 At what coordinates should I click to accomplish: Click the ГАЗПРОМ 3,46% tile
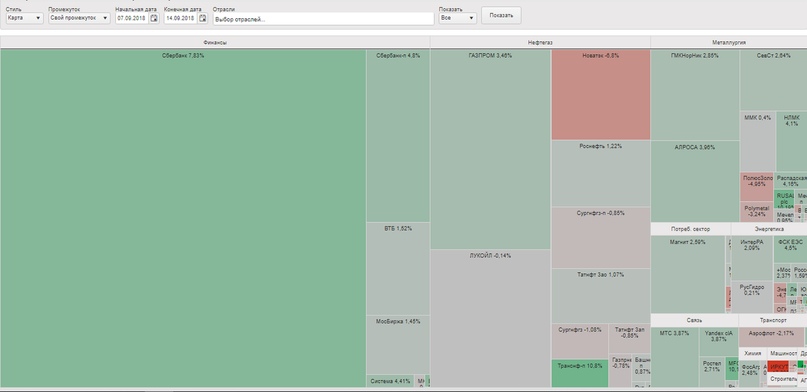tap(490, 149)
